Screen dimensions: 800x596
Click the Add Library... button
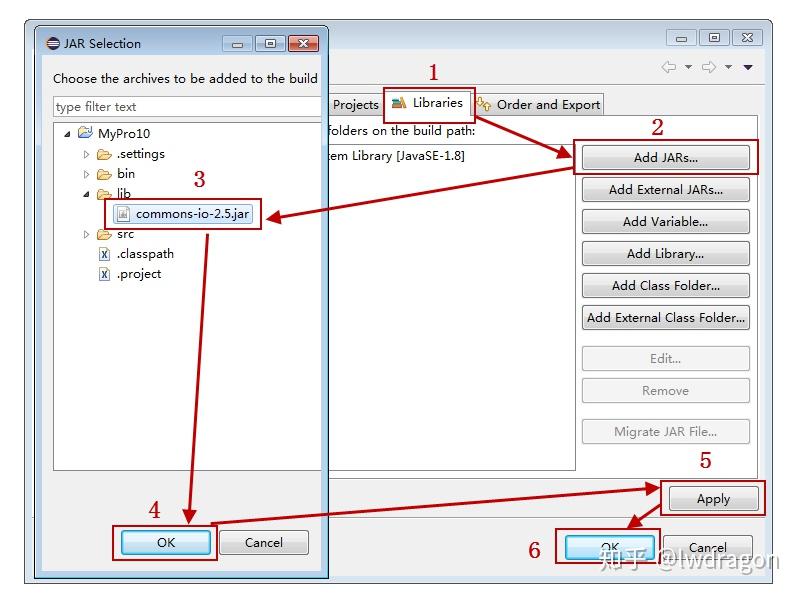tap(665, 254)
